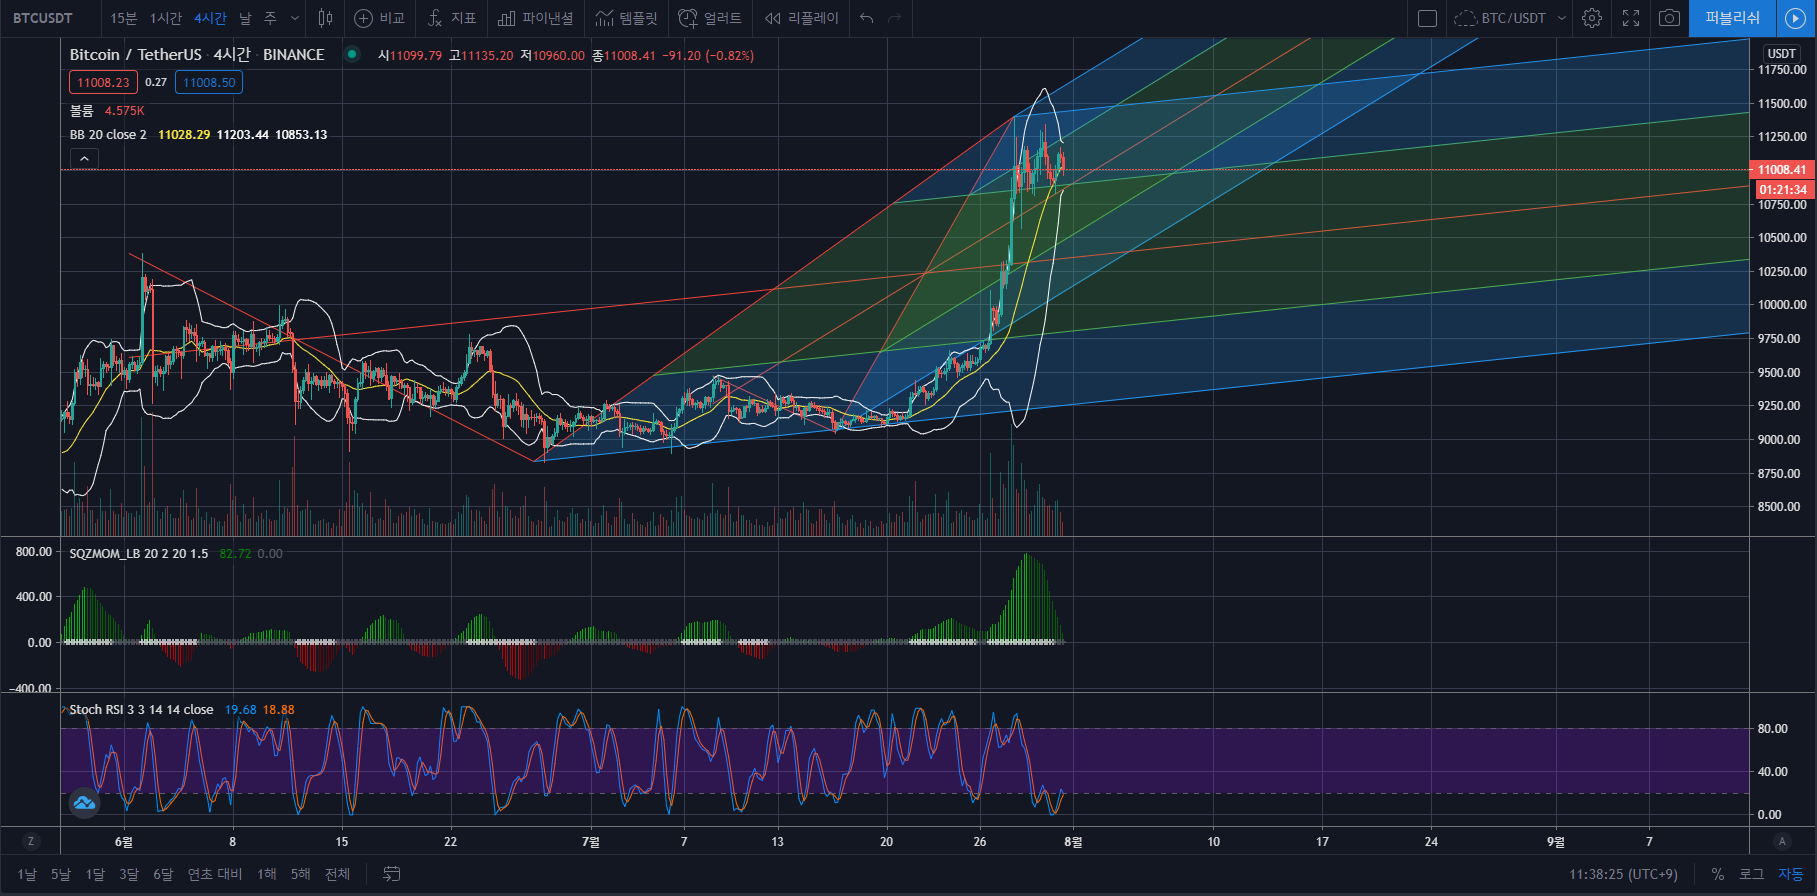Set the range to 전체

pos(338,874)
